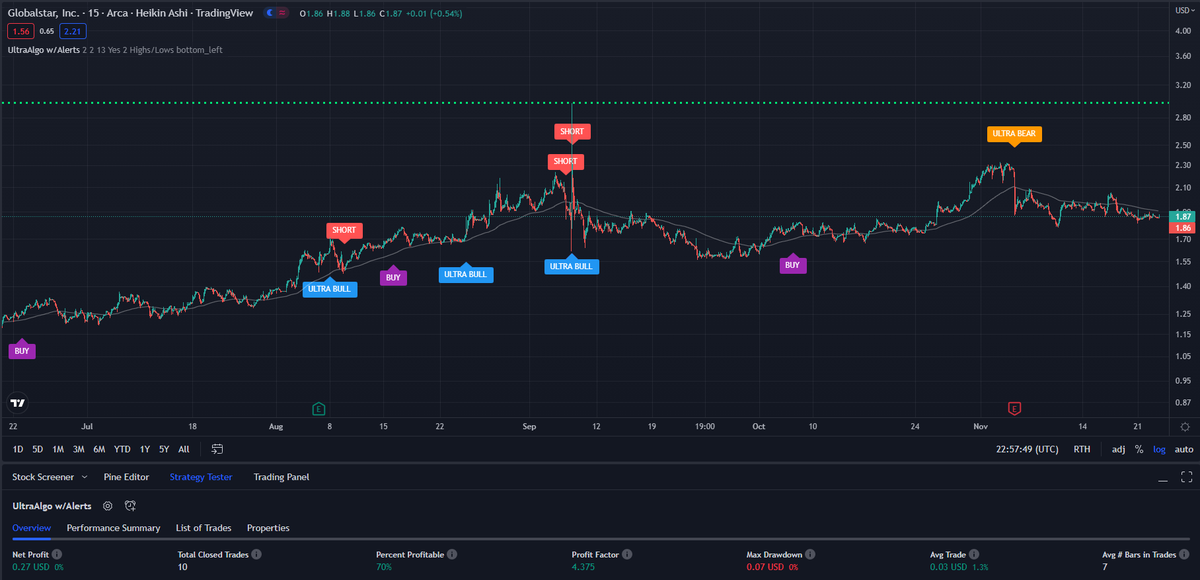
Task: Click the purple BUY label in October
Action: (792, 265)
